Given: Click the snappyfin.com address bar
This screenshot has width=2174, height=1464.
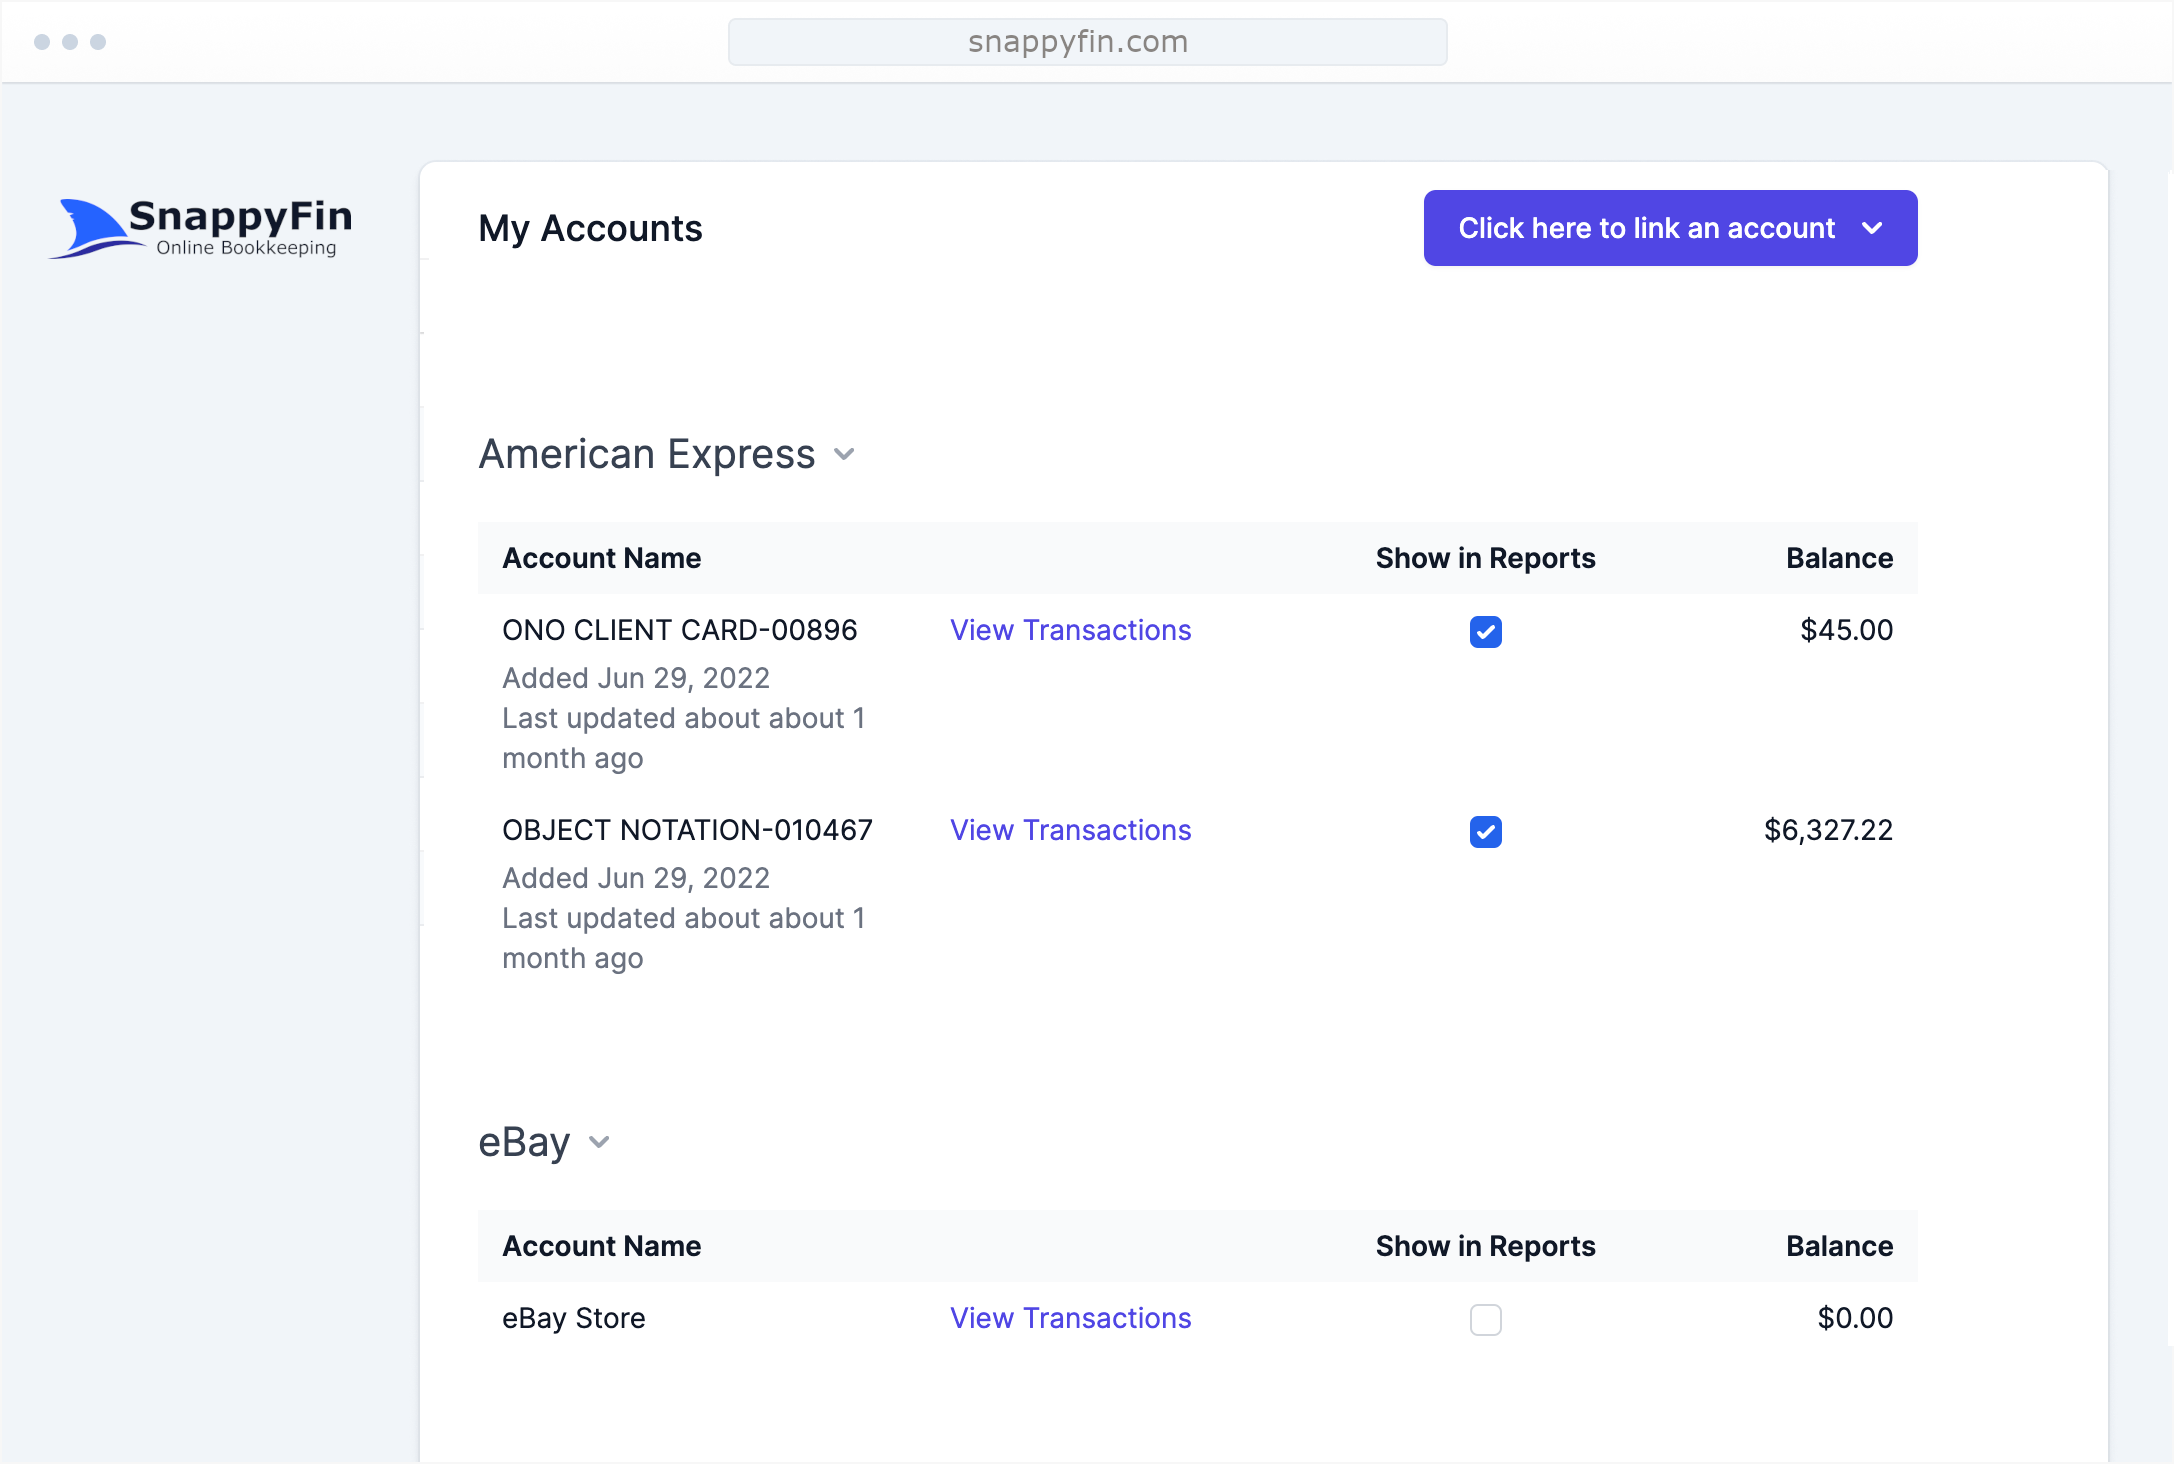Looking at the screenshot, I should [x=1088, y=42].
